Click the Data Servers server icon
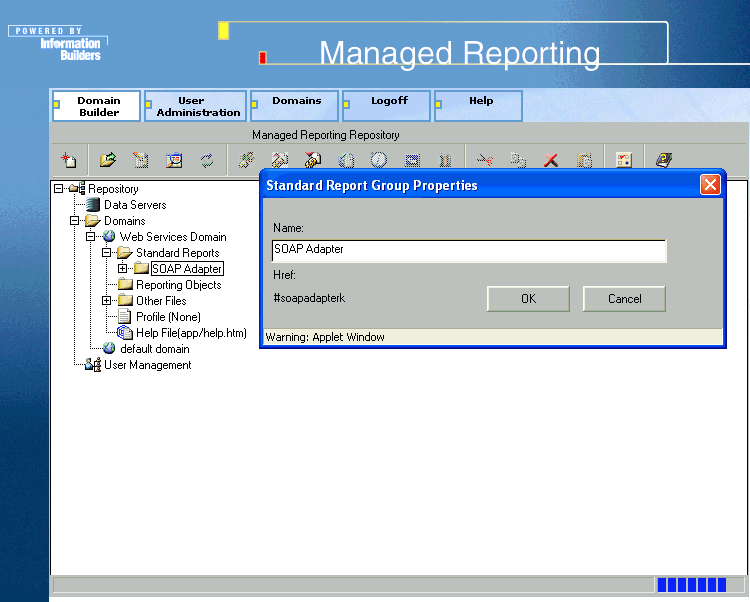This screenshot has width=750, height=602. tap(93, 205)
